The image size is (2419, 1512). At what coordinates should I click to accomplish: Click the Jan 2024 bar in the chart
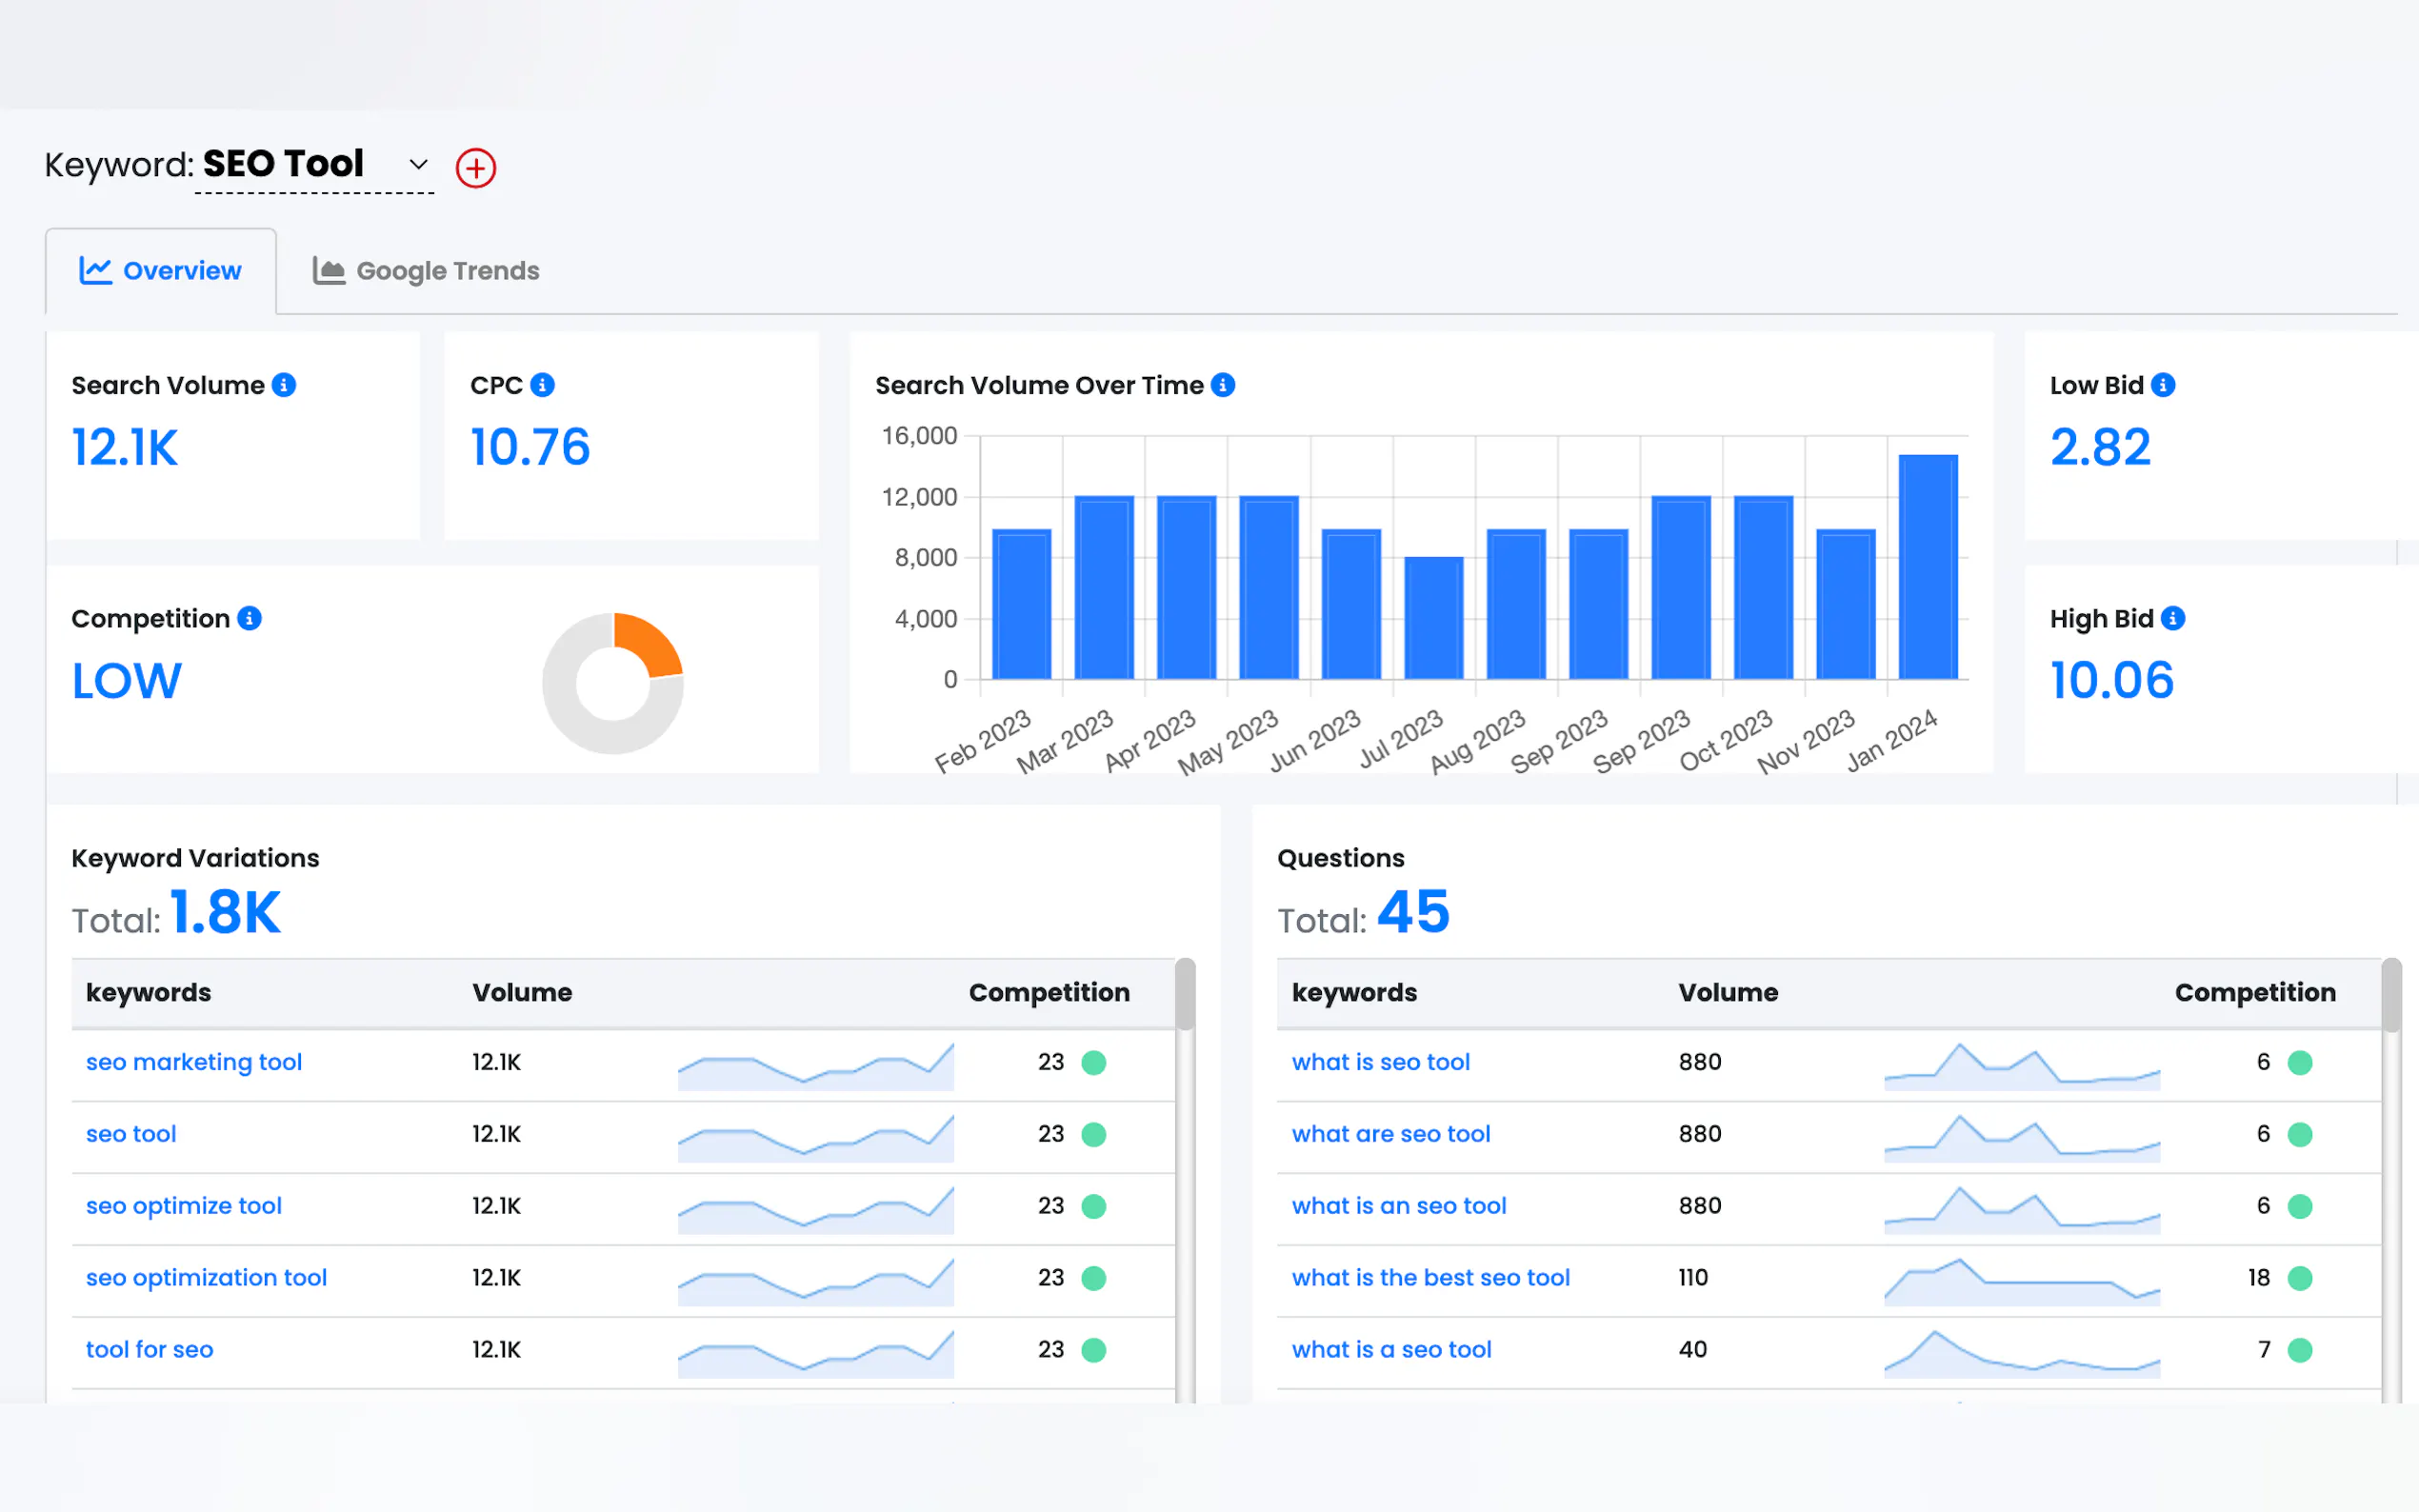1927,567
